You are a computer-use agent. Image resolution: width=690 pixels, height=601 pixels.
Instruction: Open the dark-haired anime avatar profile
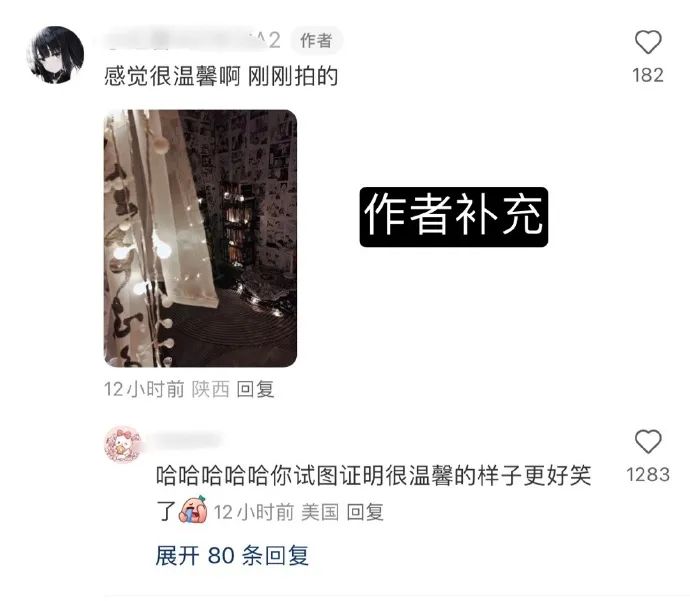[56, 55]
